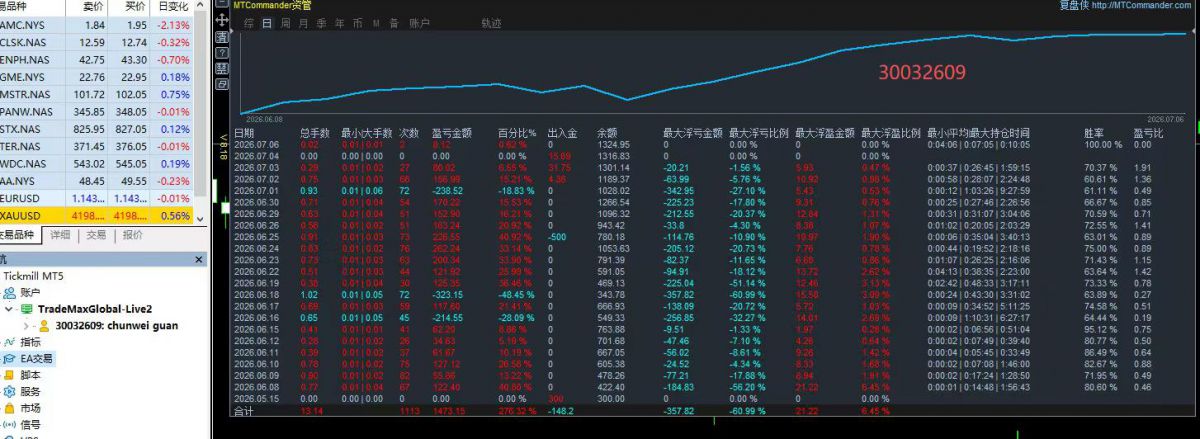
Task: Select the Tickmill MT5 tree item
Action: [35, 276]
